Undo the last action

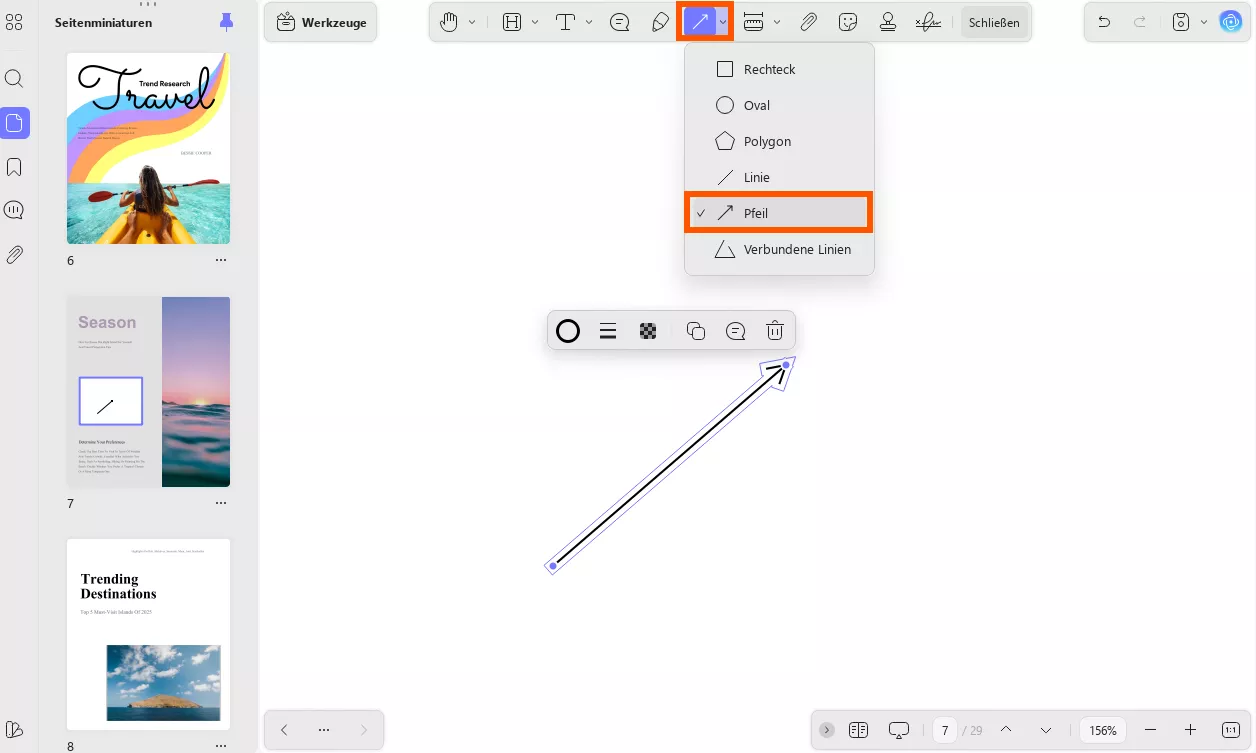pos(1104,22)
